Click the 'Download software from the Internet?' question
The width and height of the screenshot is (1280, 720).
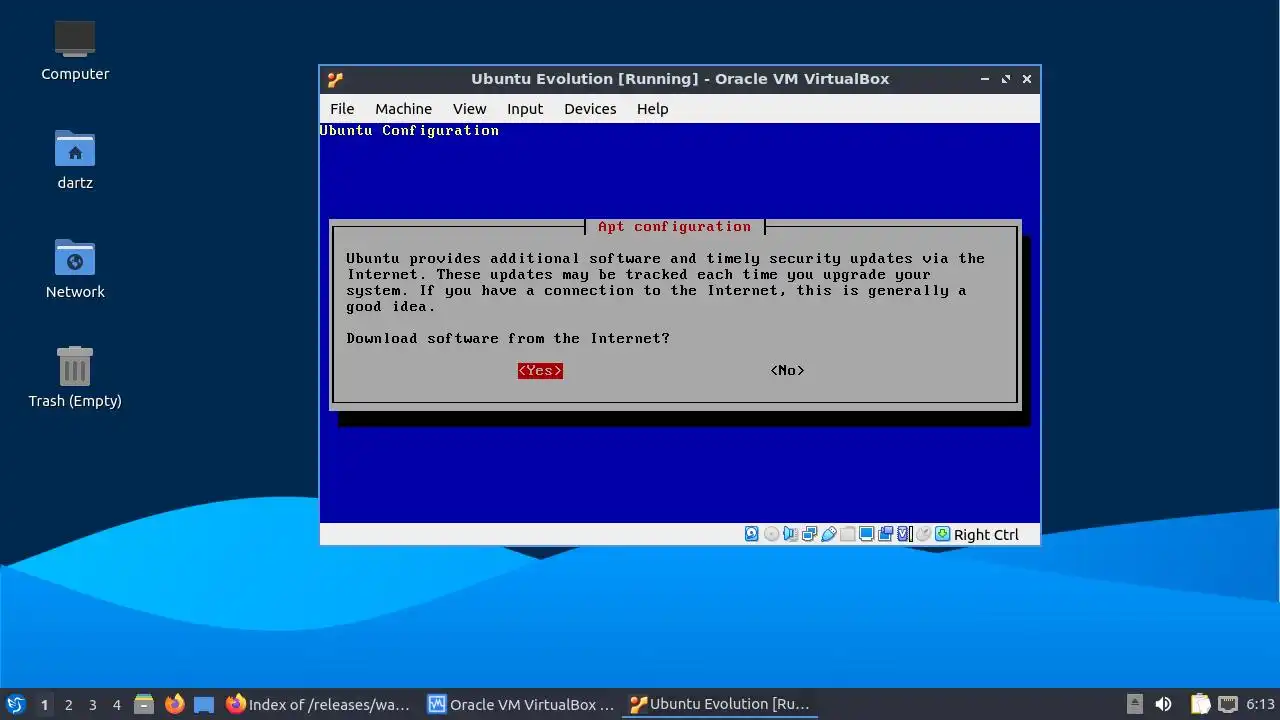(x=508, y=339)
